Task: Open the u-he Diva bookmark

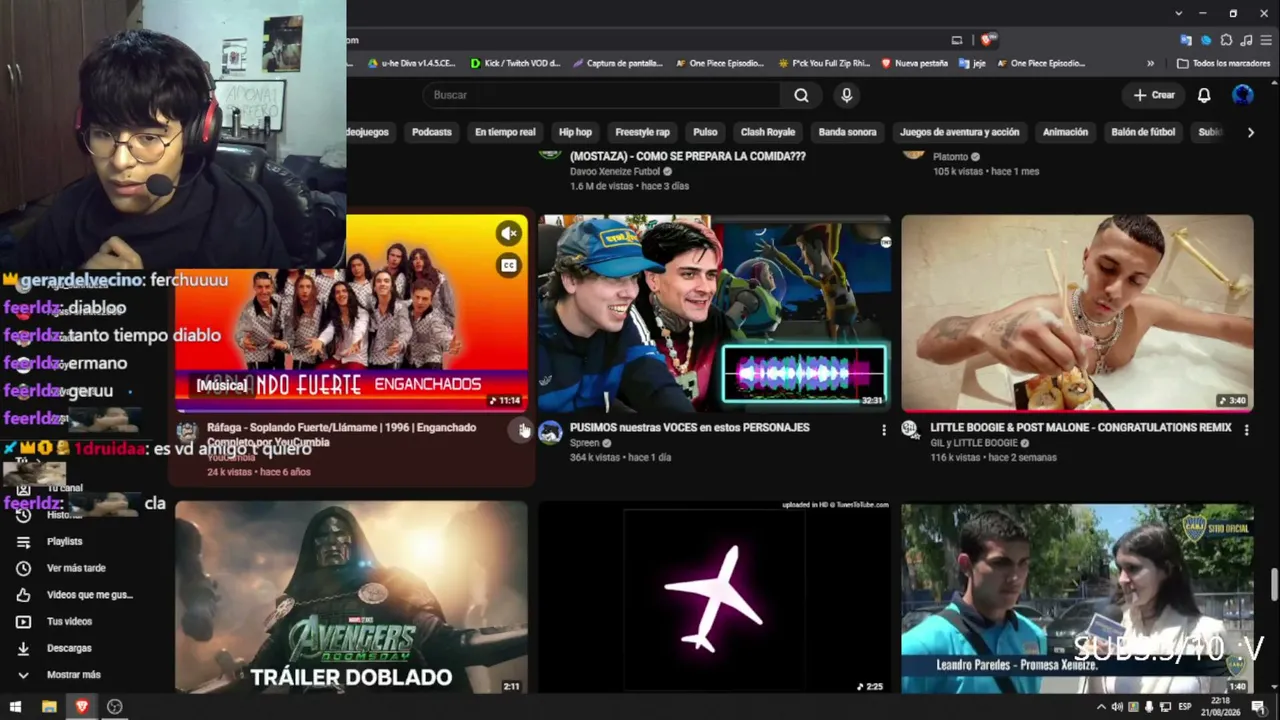Action: click(x=411, y=63)
